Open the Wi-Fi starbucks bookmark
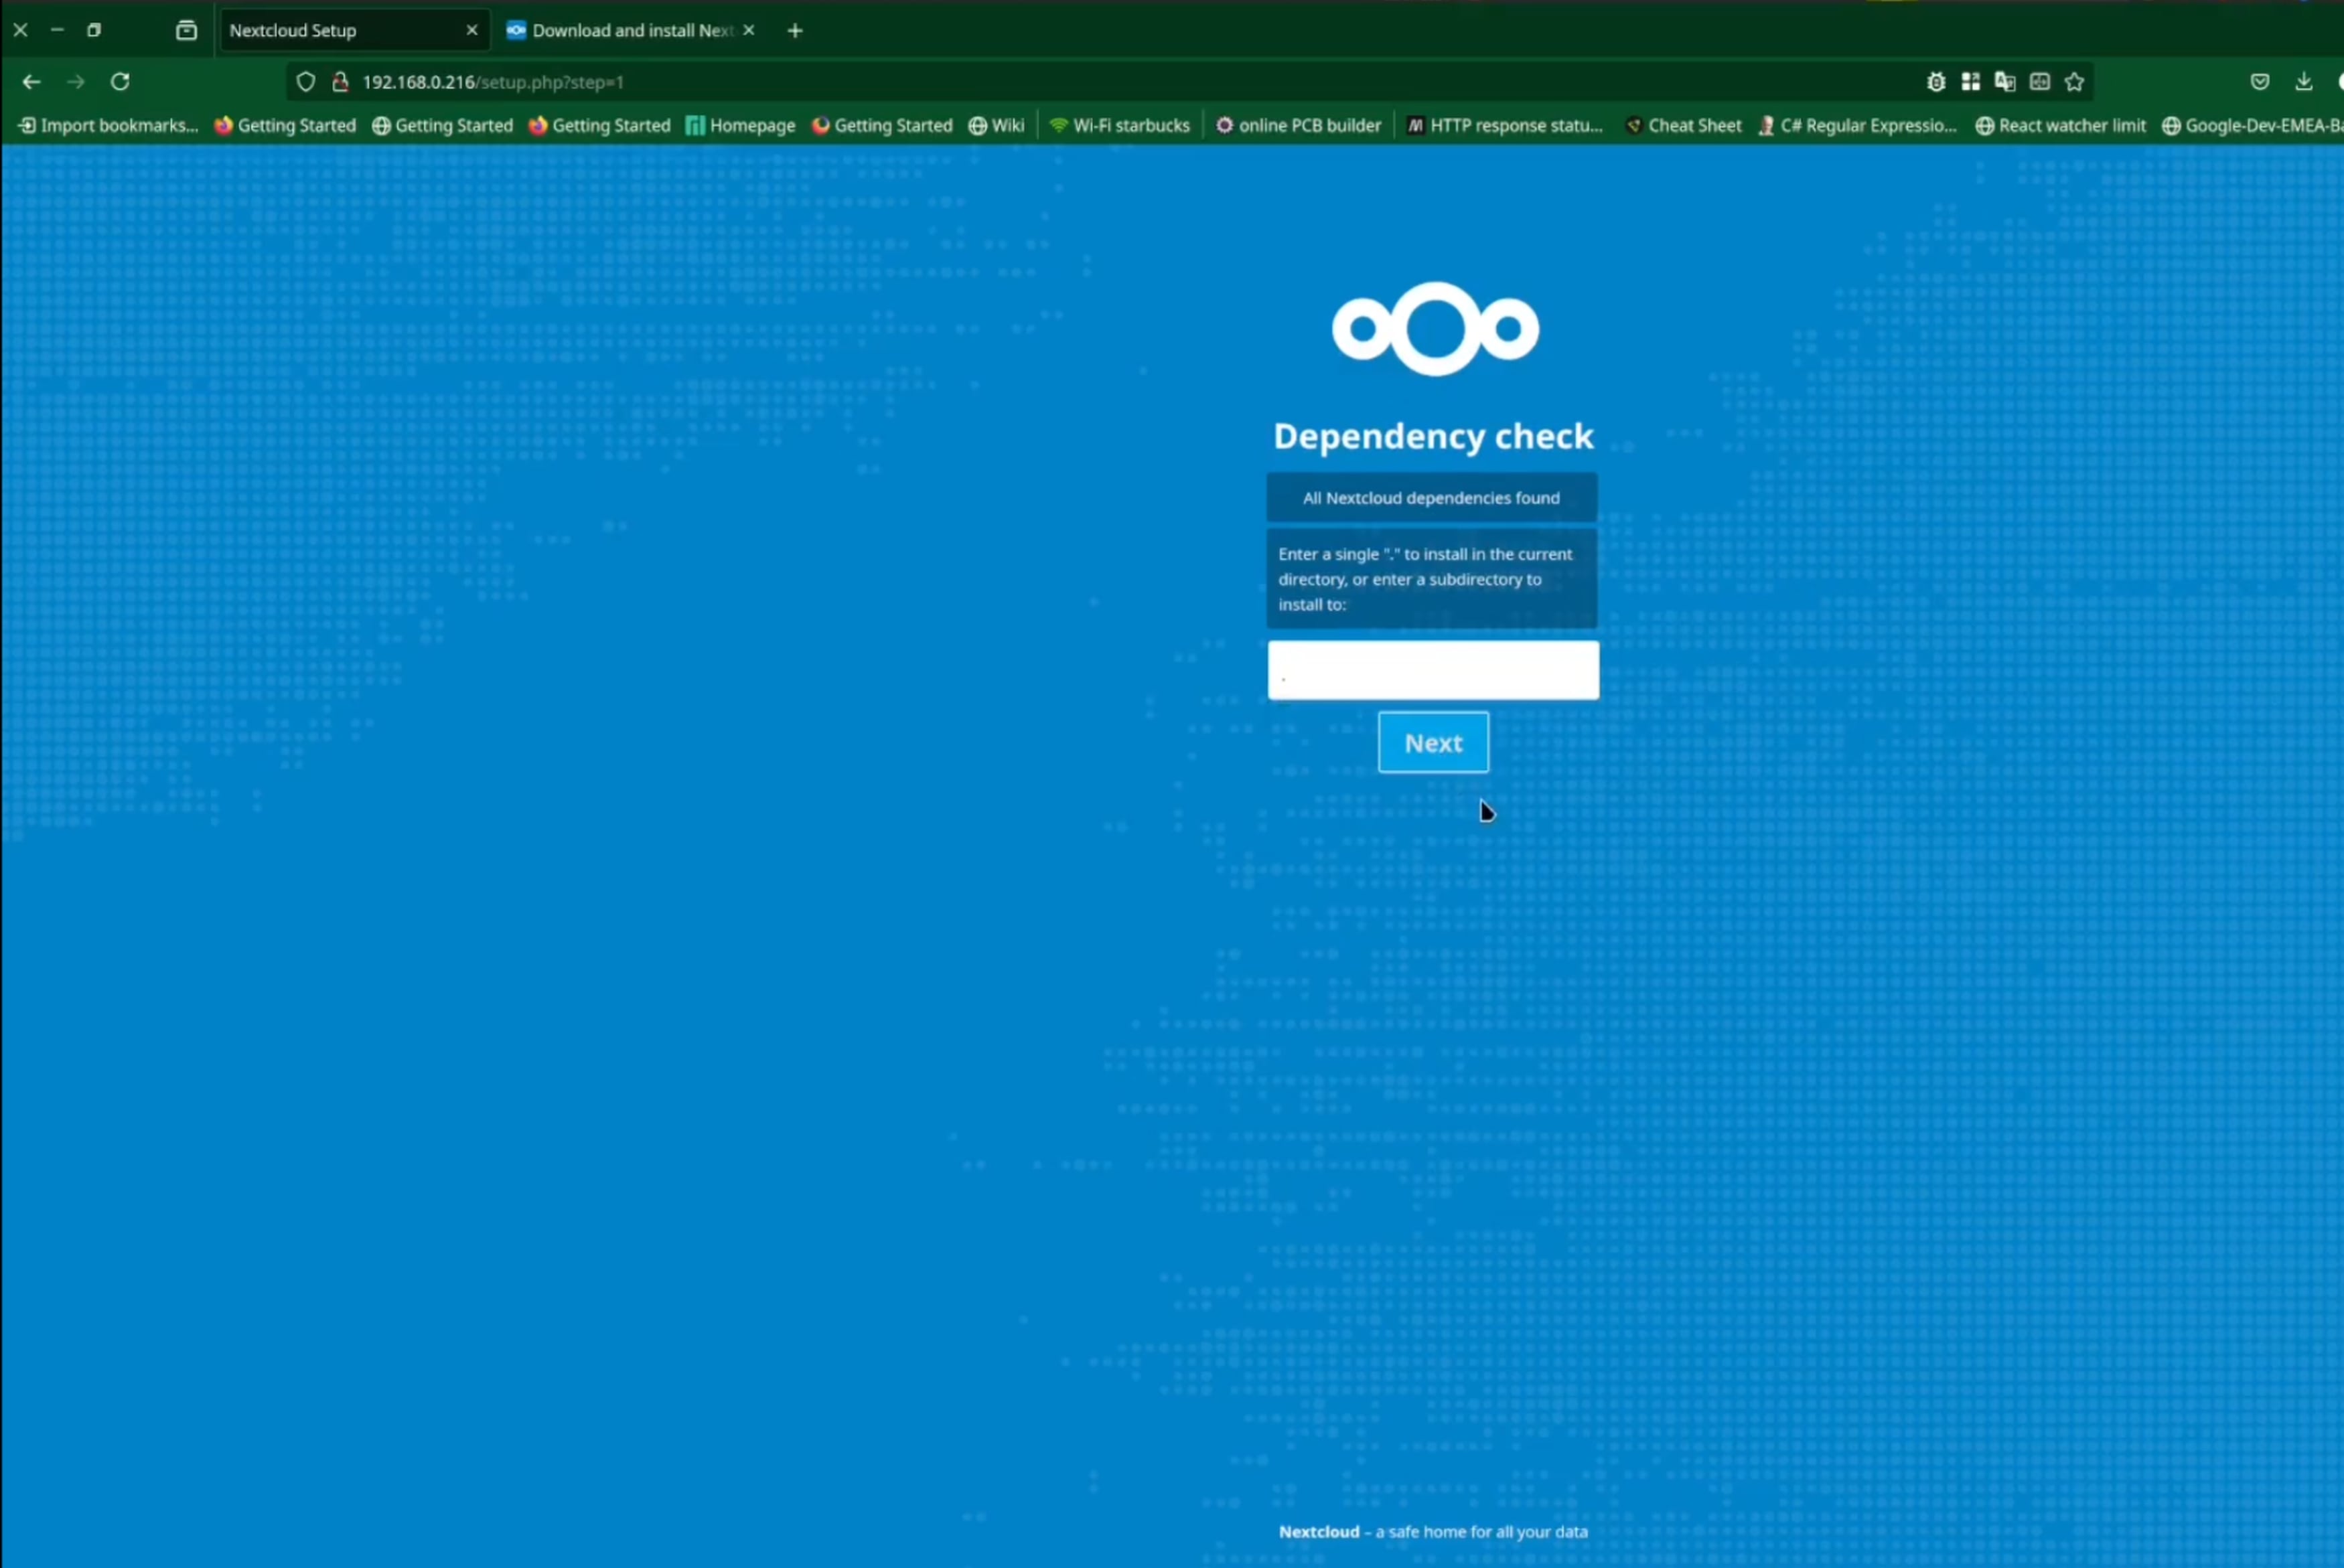This screenshot has height=1568, width=2344. click(1120, 125)
